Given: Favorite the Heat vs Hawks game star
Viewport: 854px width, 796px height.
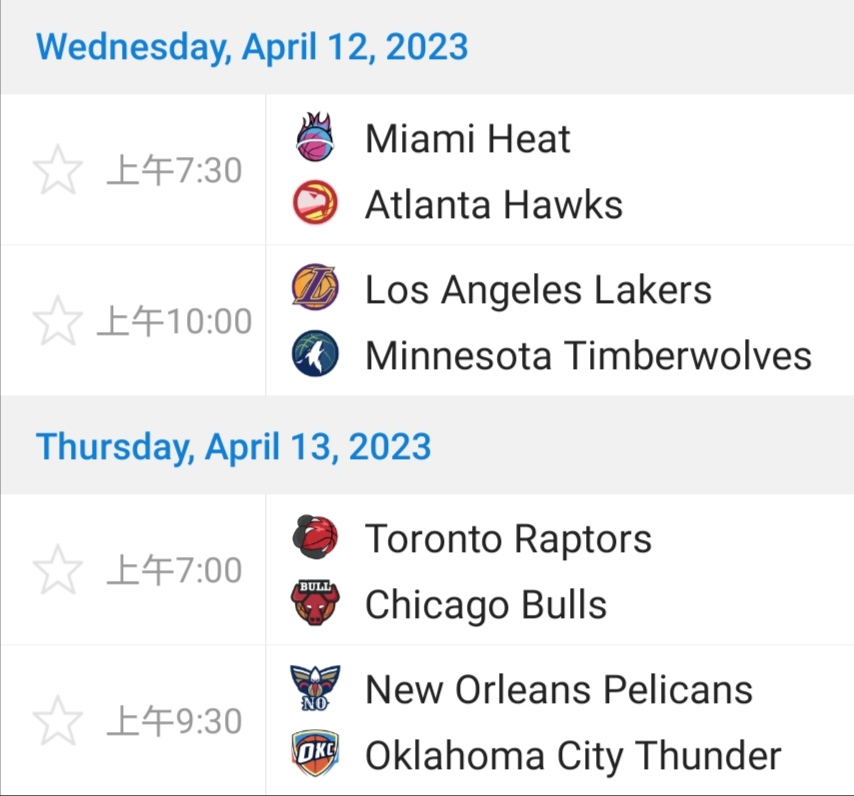Looking at the screenshot, I should (58, 170).
